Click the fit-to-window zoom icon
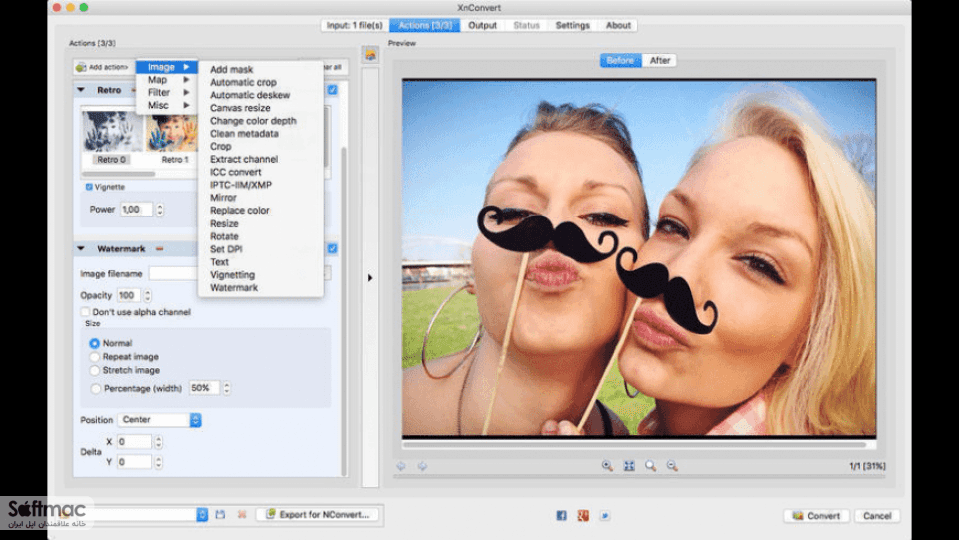 coord(629,466)
